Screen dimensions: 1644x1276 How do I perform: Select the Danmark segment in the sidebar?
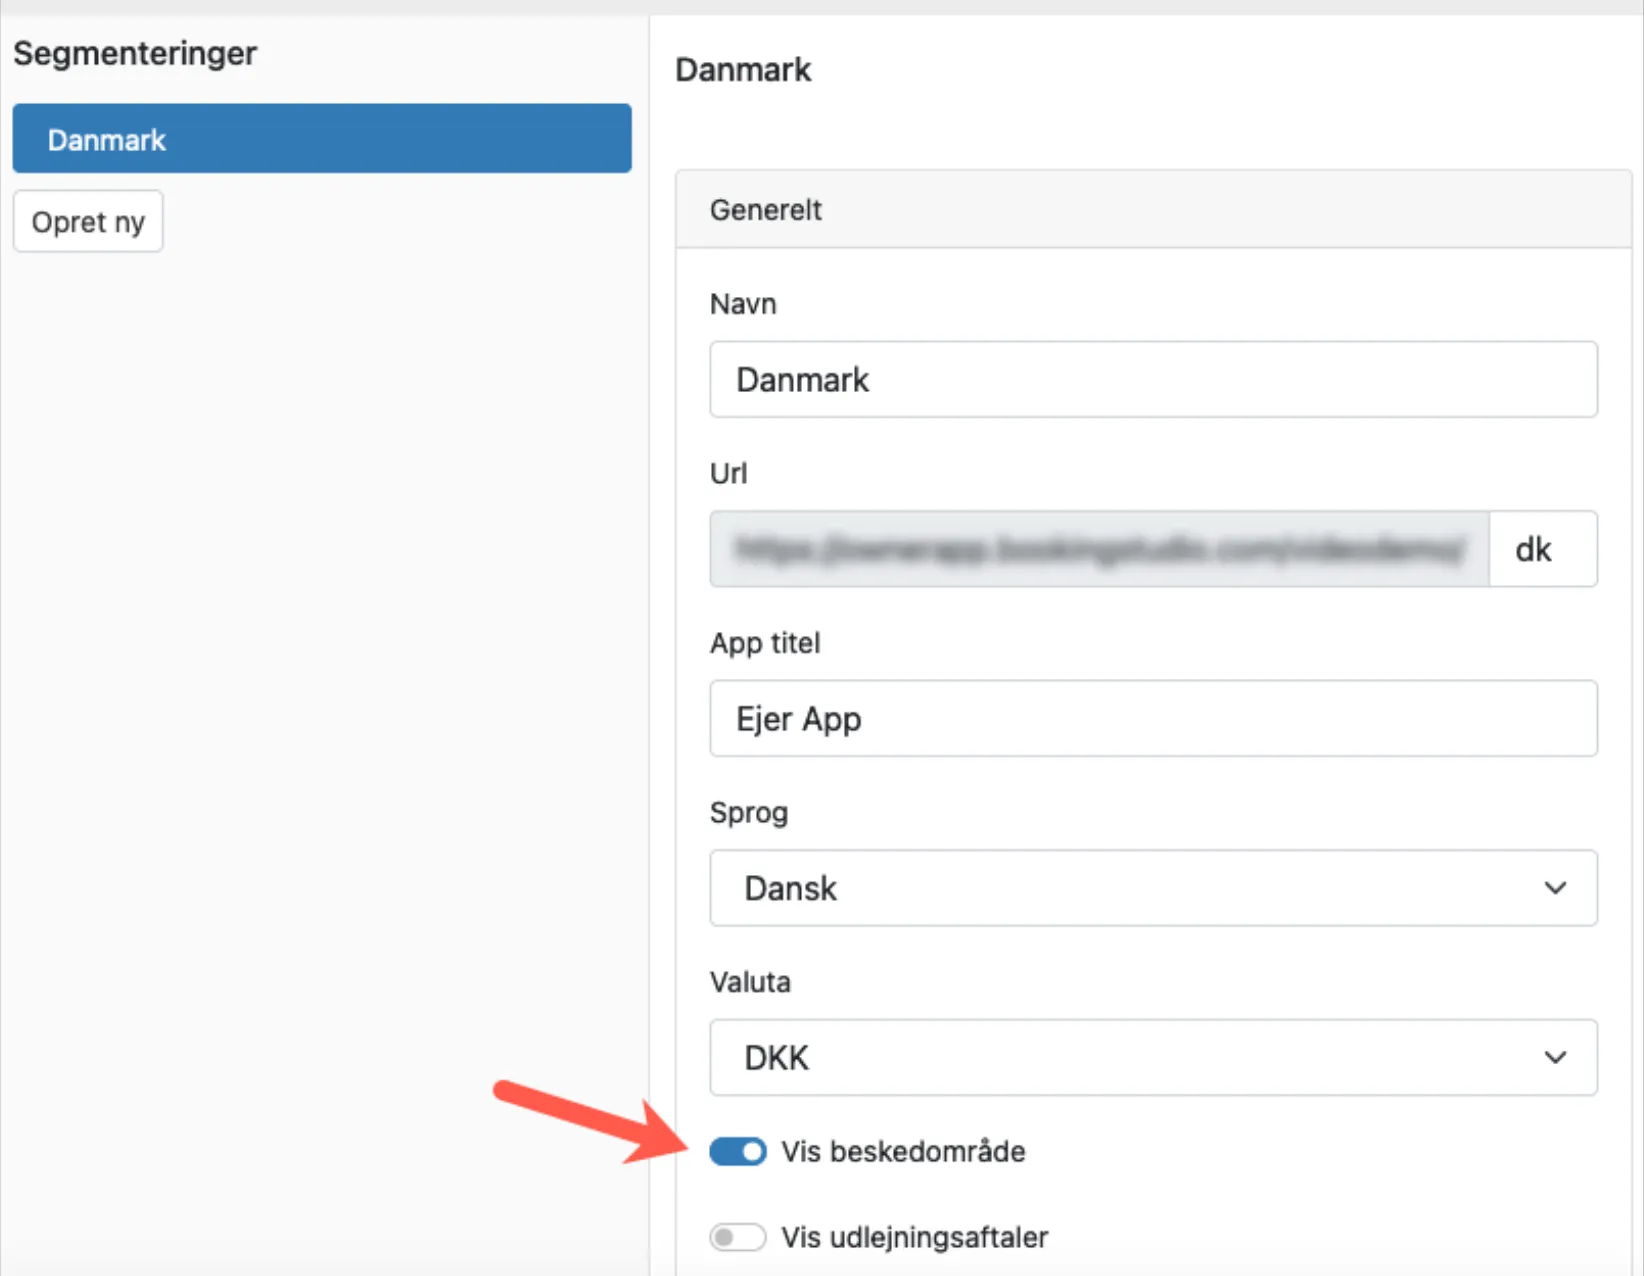(321, 139)
